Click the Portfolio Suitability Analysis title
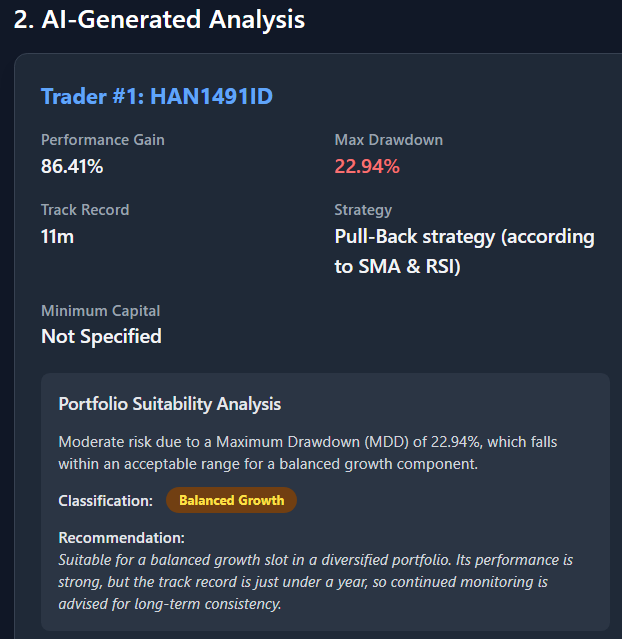Viewport: 622px width, 639px height. (170, 404)
